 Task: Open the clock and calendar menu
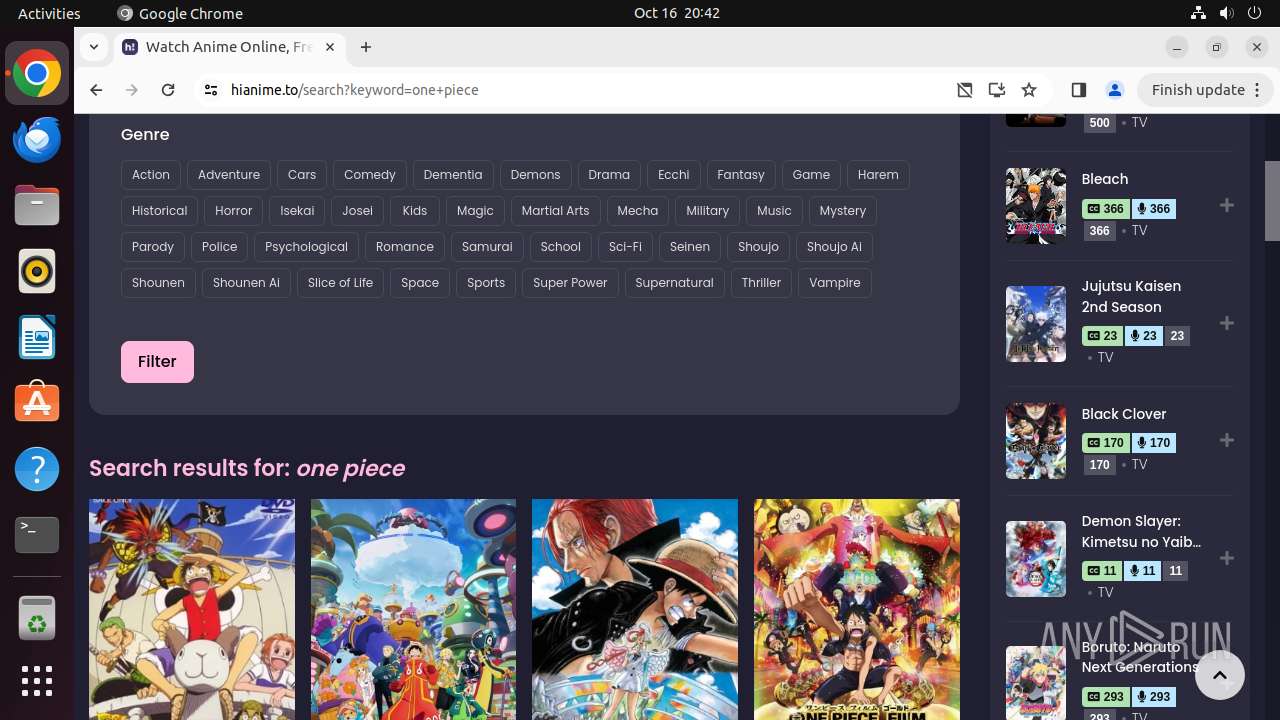(x=676, y=13)
